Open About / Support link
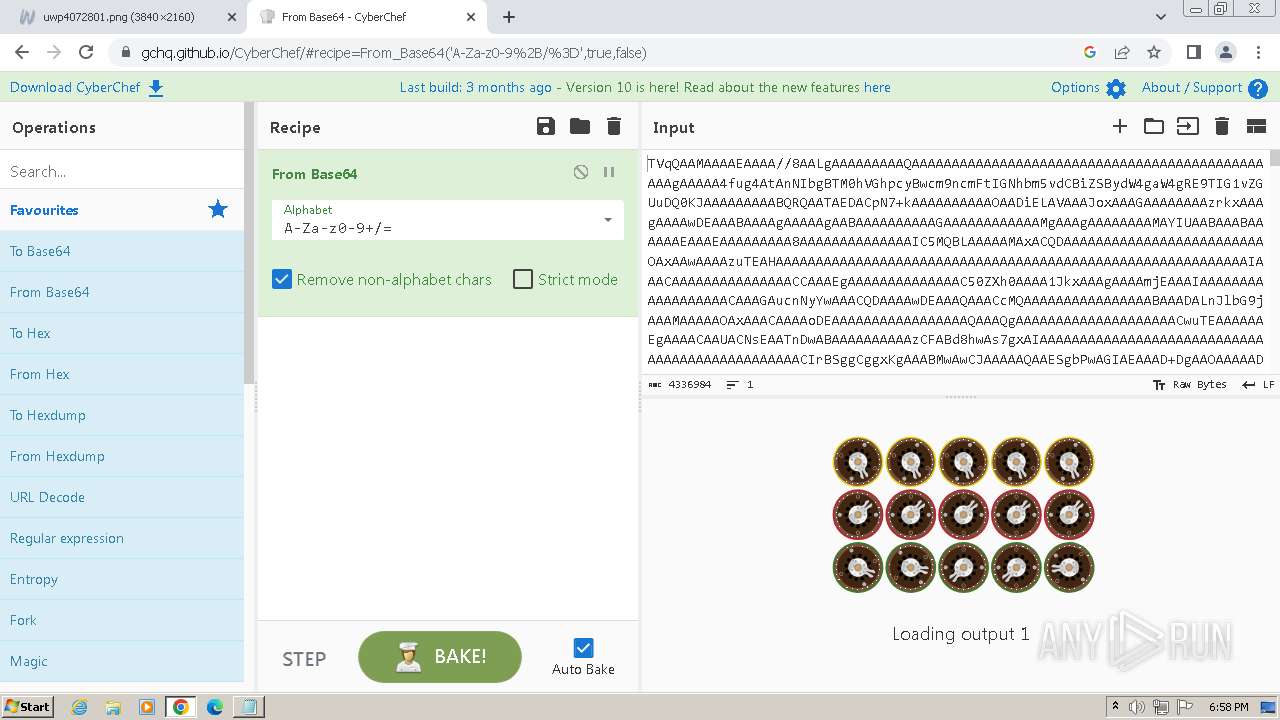 click(1192, 87)
